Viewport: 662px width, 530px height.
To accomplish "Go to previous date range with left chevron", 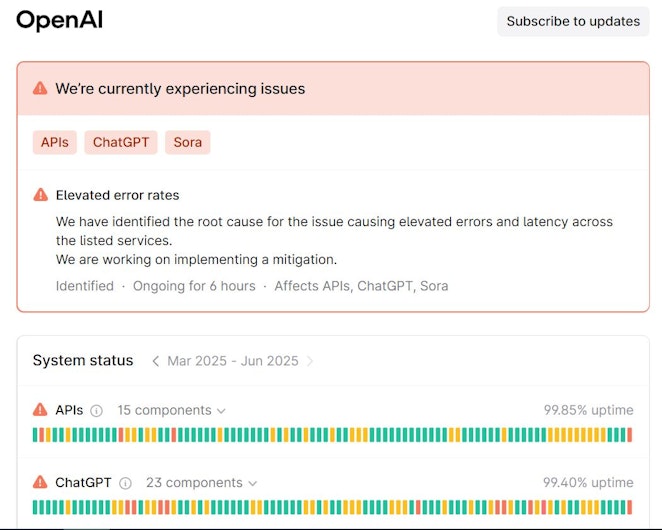I will point(155,361).
